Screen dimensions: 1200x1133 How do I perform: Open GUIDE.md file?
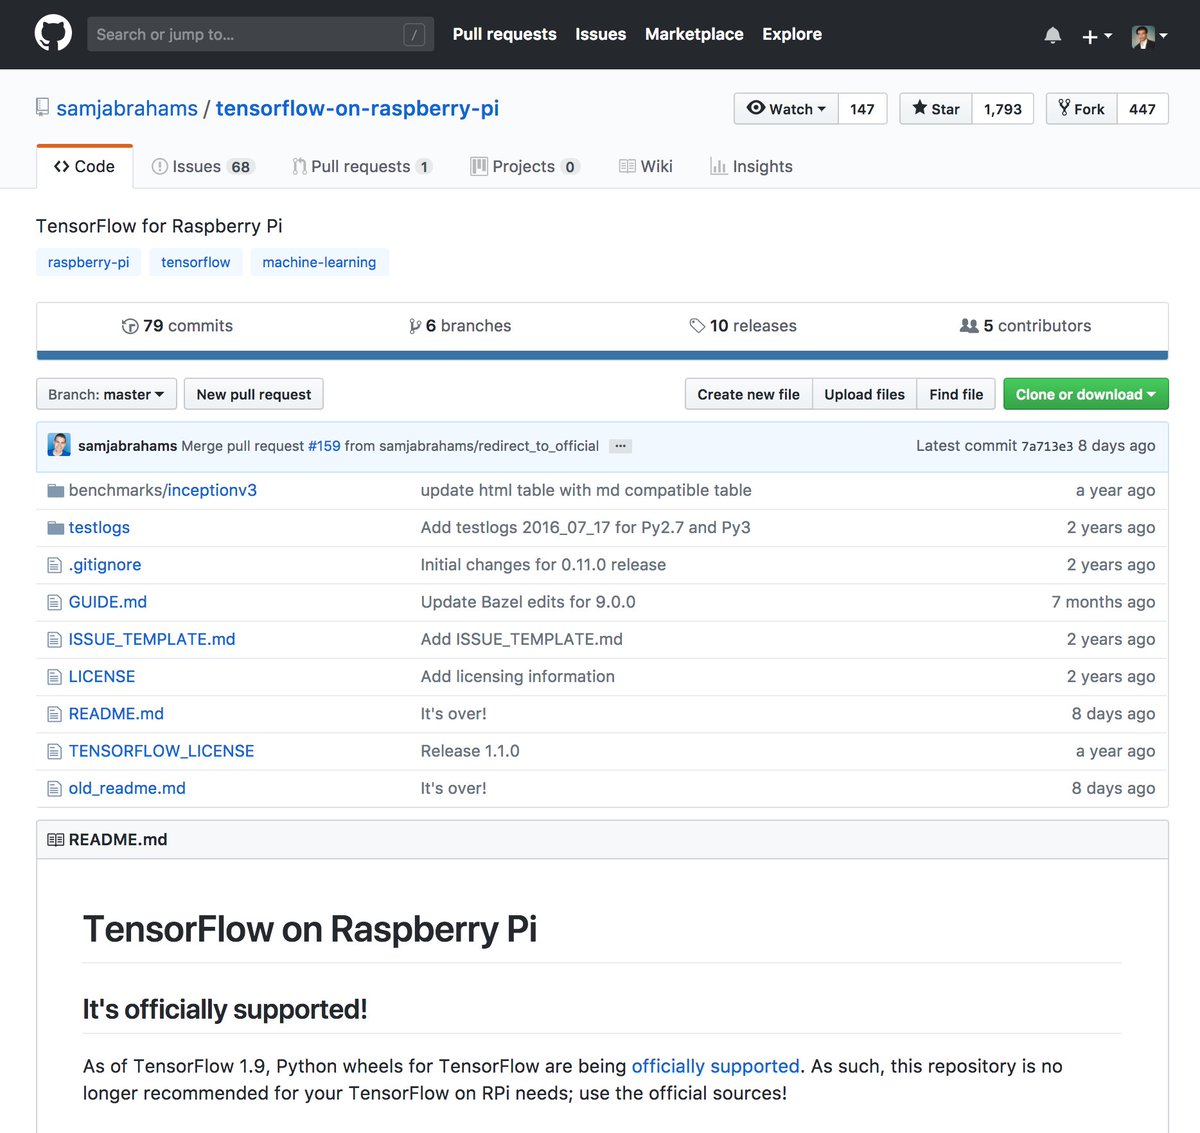(x=107, y=602)
